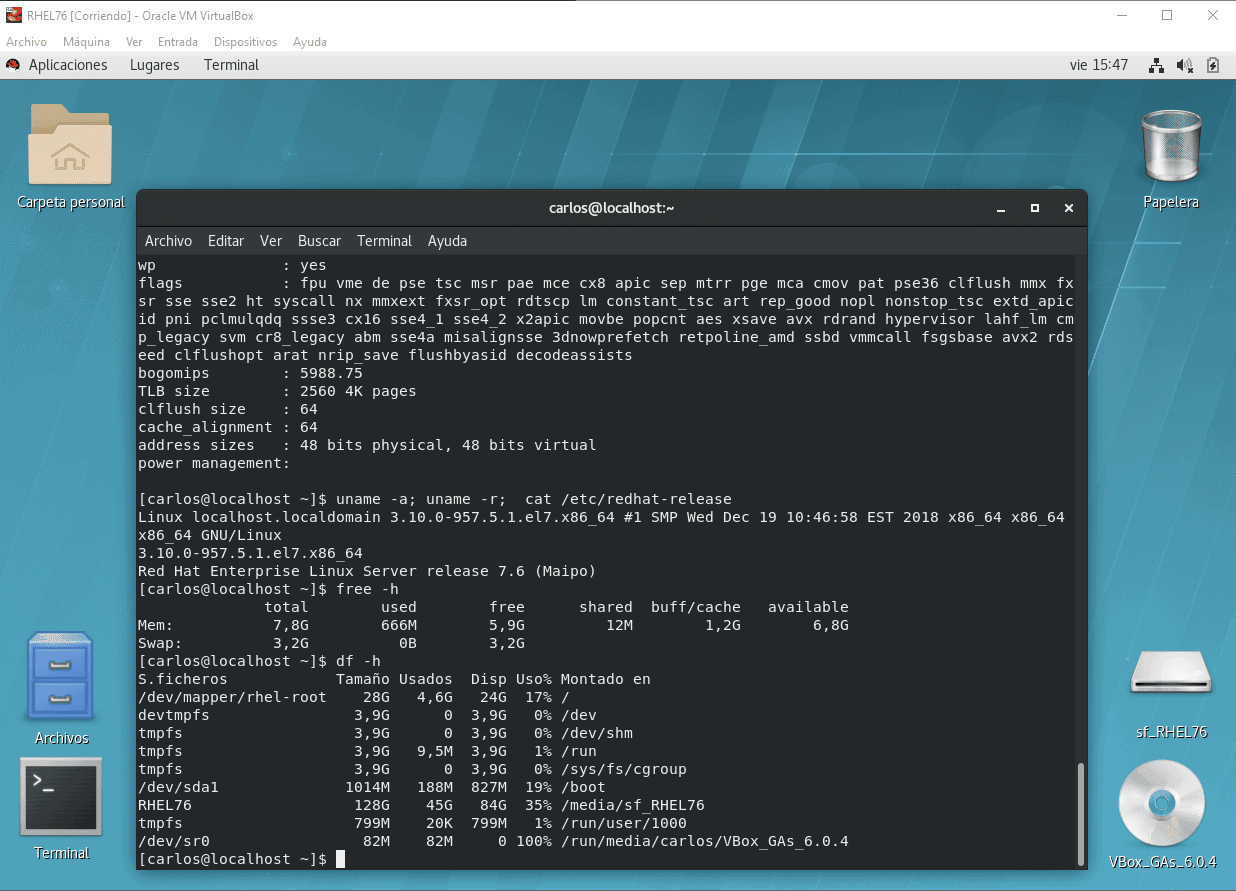Click the volume icon in the top panel

[1185, 65]
